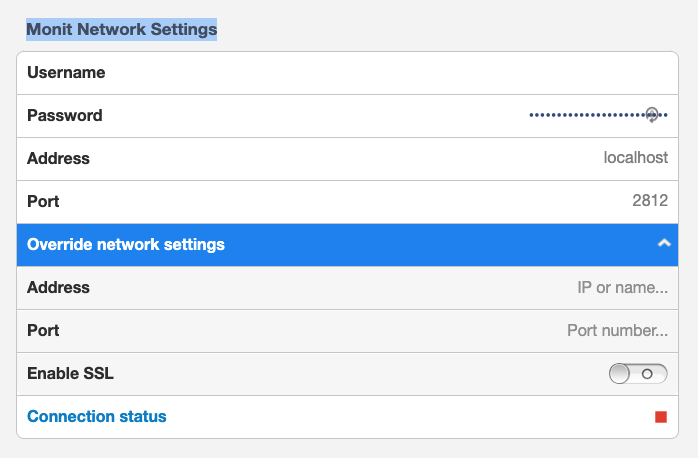Screen dimensions: 698x458
Task: Toggle the Enable SSL switch
Action: [x=638, y=374]
